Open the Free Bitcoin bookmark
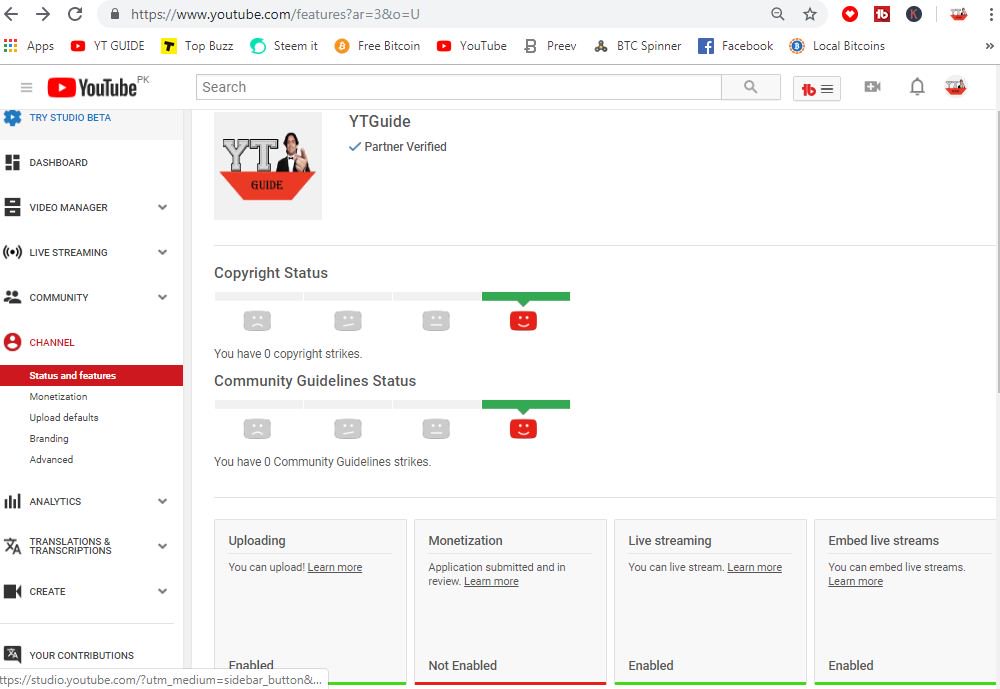This screenshot has height=689, width=1000. click(x=377, y=46)
